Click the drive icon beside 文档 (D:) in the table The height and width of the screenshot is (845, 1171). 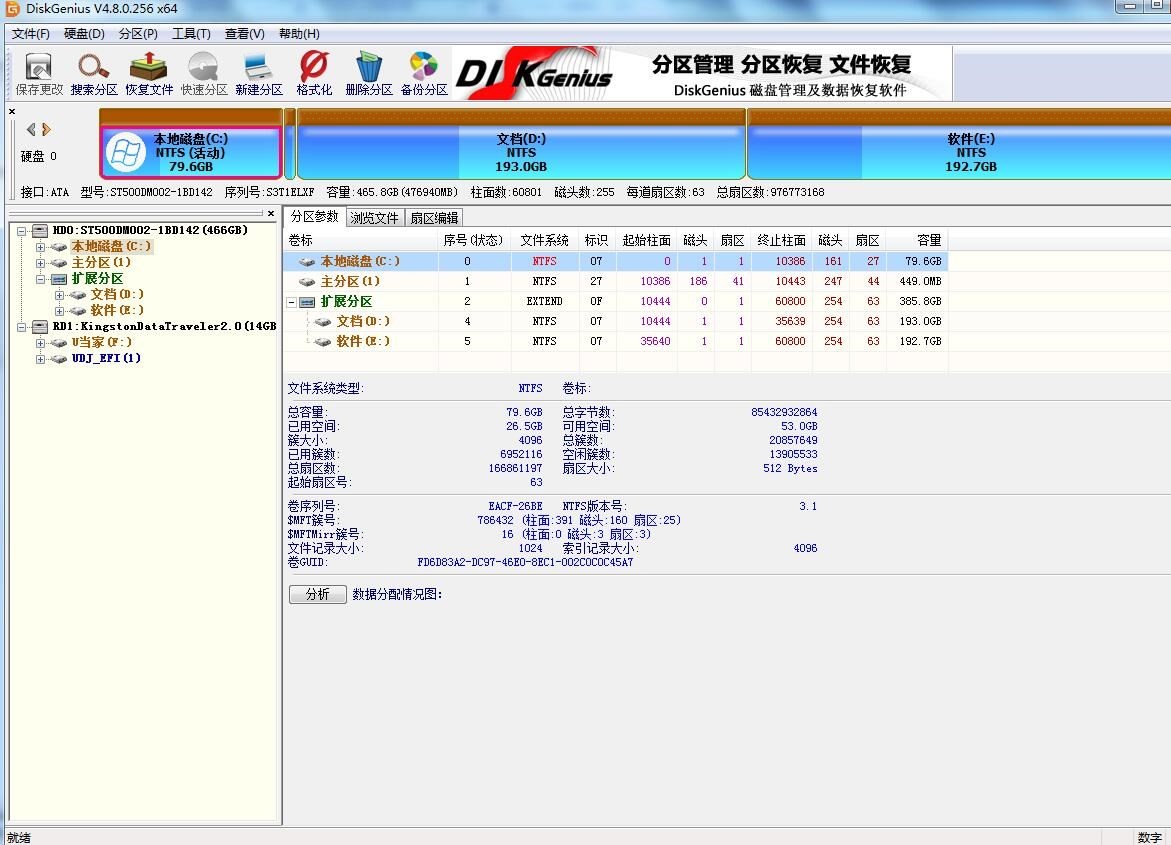pos(323,321)
